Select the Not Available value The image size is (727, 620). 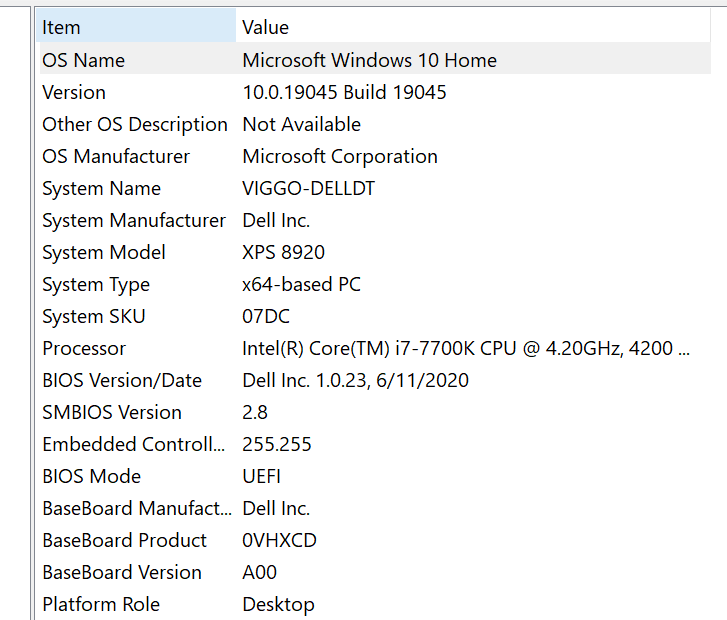(x=302, y=124)
